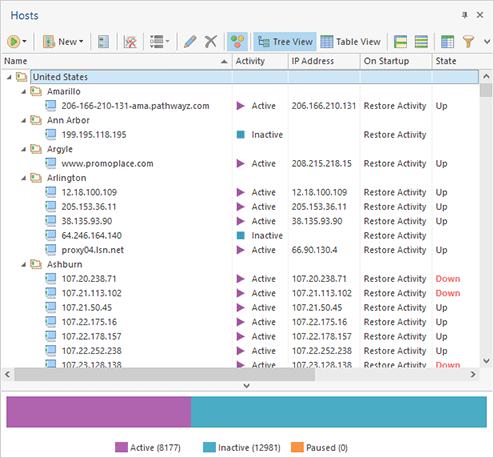
Task: Click the purple Active legend swatch
Action: 121,447
